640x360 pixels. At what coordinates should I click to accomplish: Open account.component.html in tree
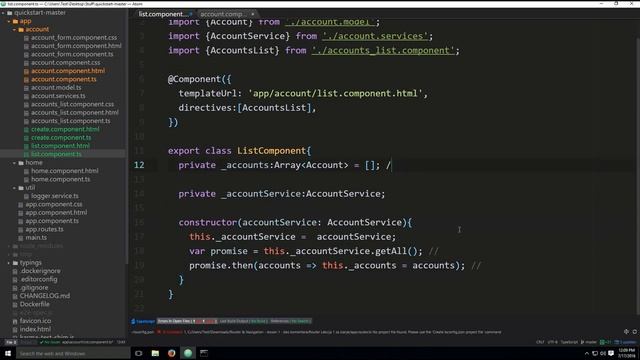(68, 71)
